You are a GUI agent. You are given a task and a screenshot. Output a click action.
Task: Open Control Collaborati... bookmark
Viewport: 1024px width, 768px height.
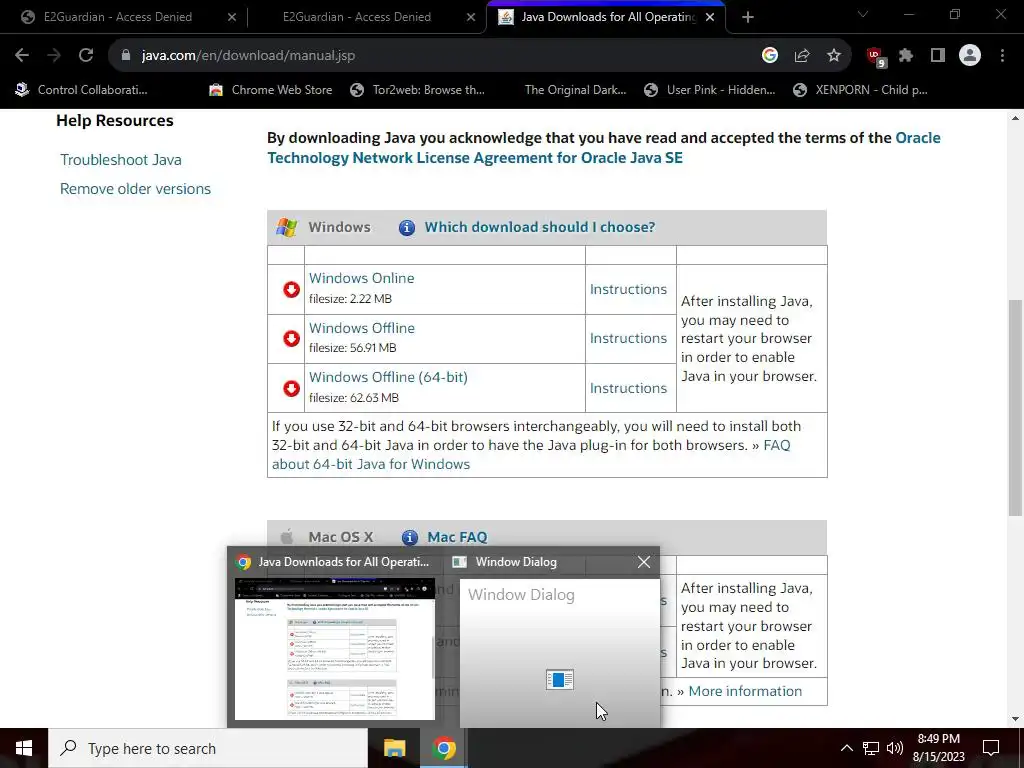coord(81,90)
